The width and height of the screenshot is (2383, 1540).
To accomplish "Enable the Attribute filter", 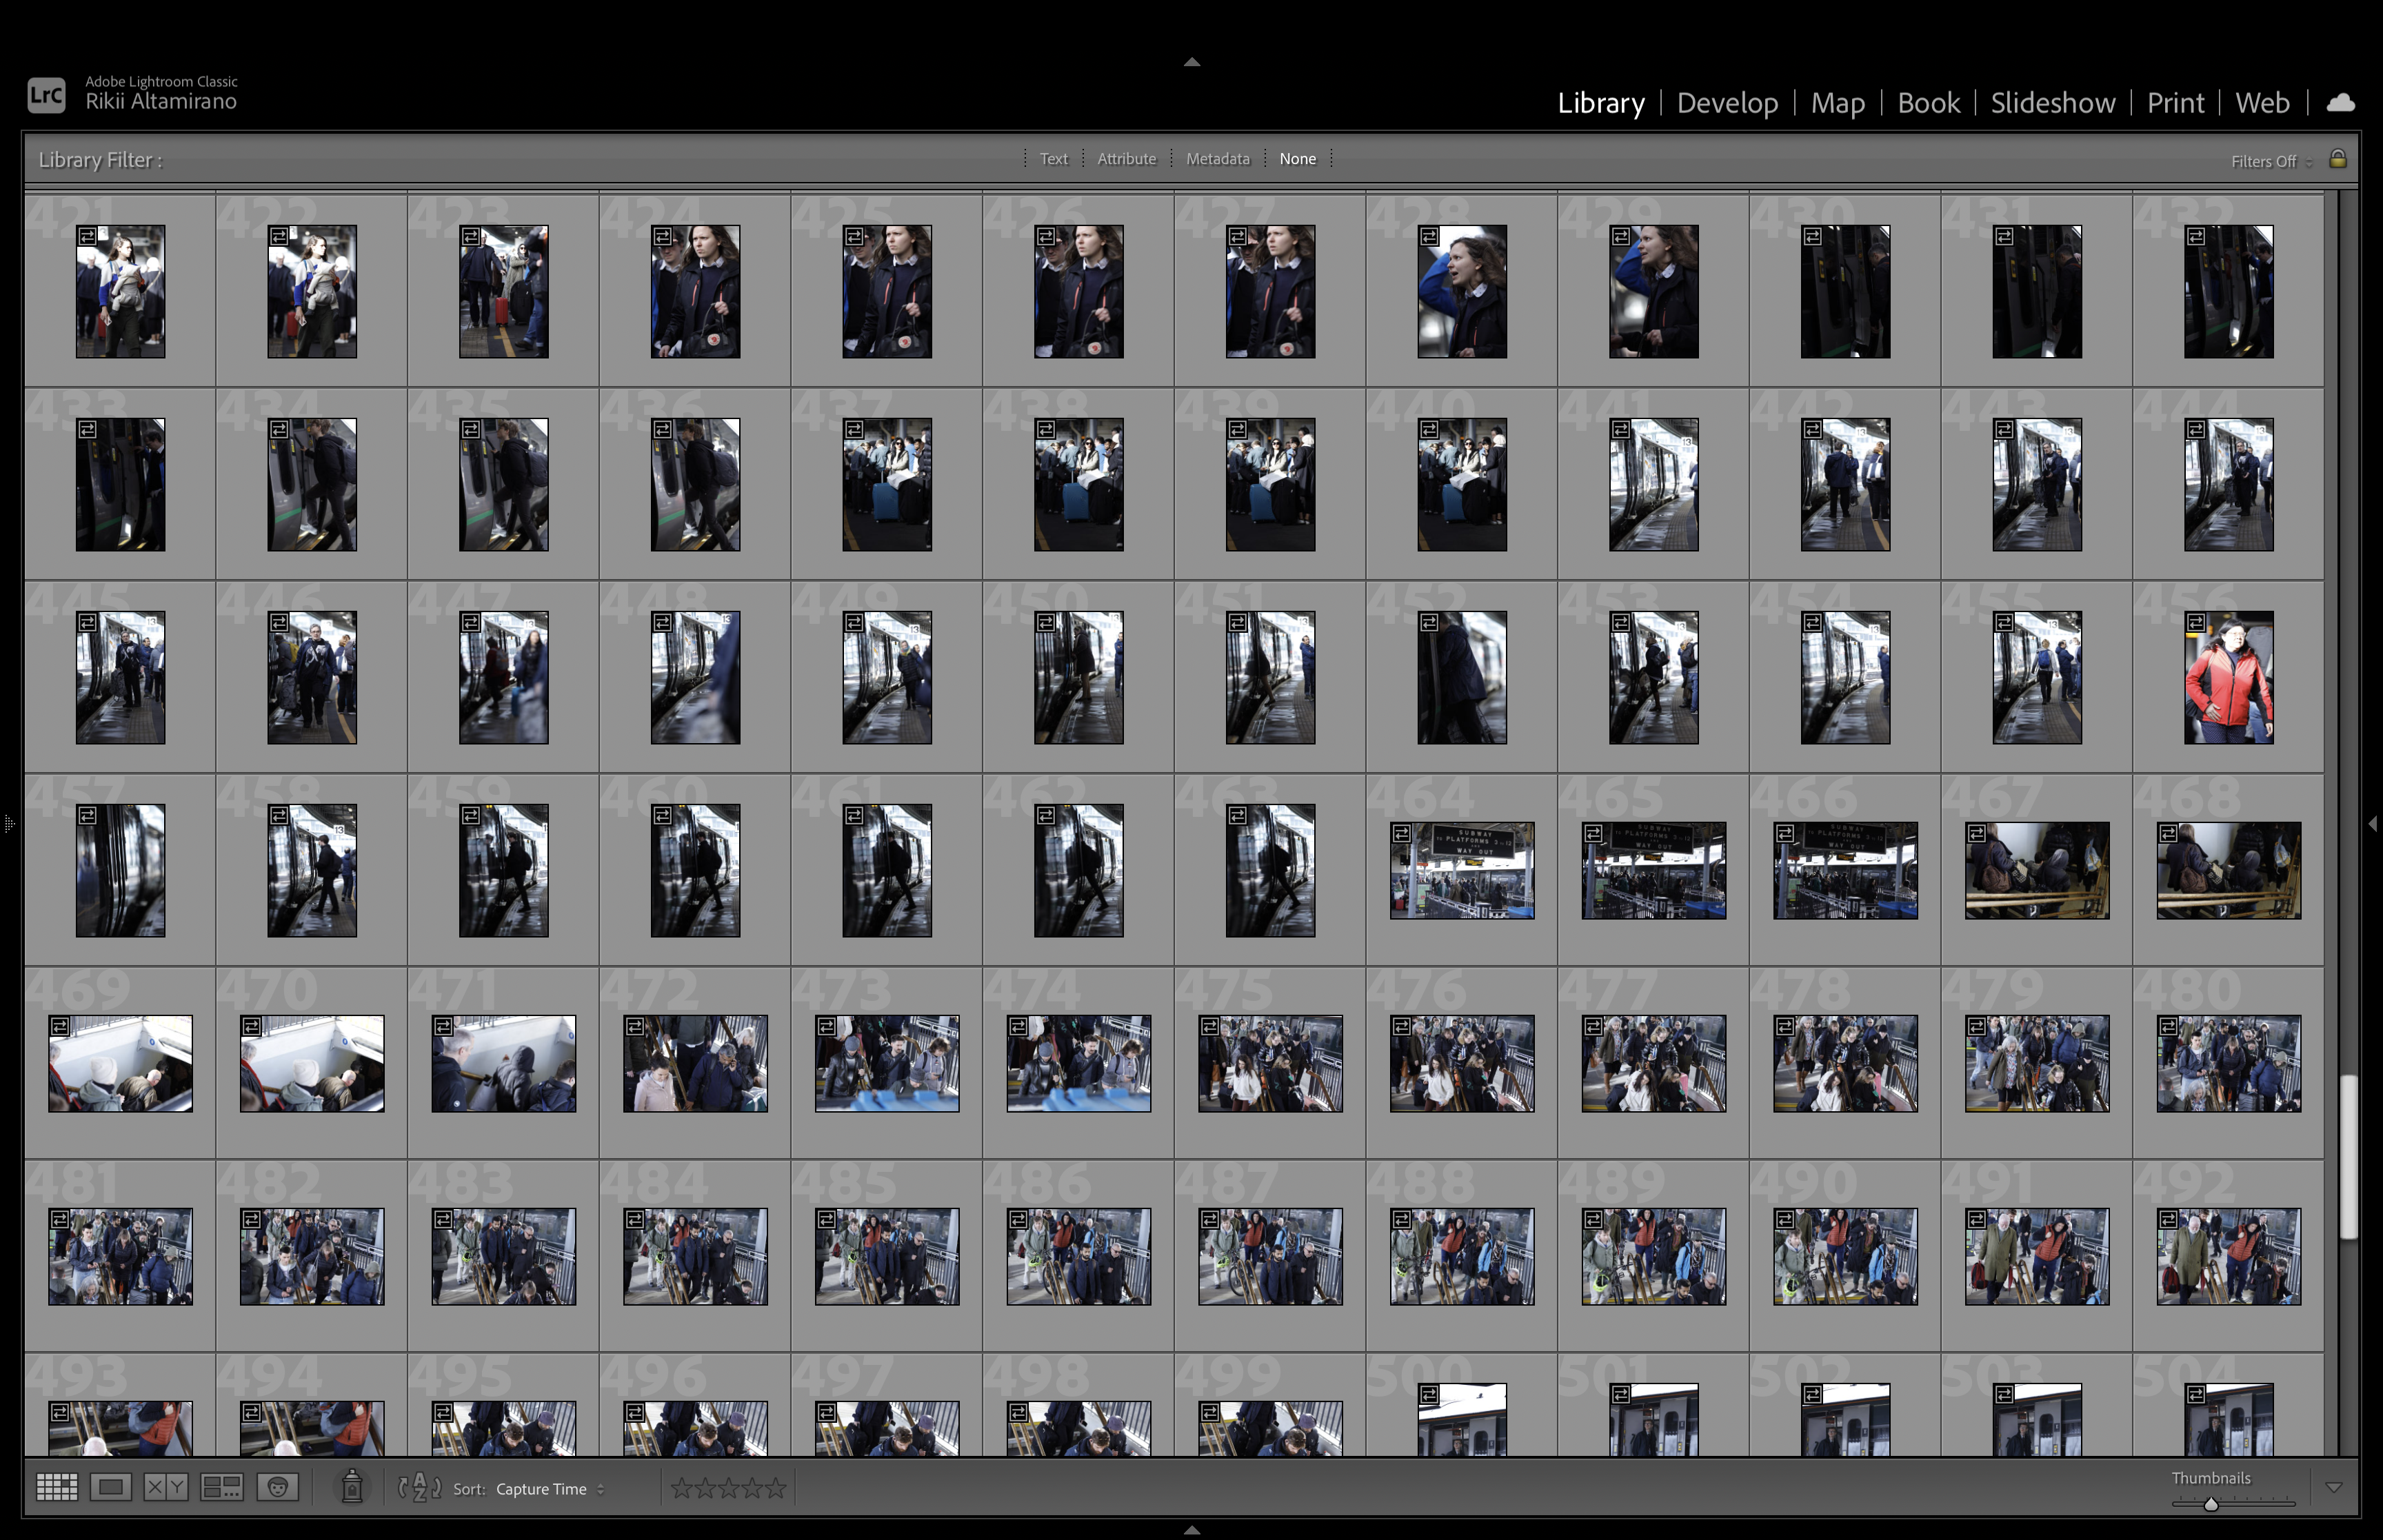I will (x=1126, y=159).
